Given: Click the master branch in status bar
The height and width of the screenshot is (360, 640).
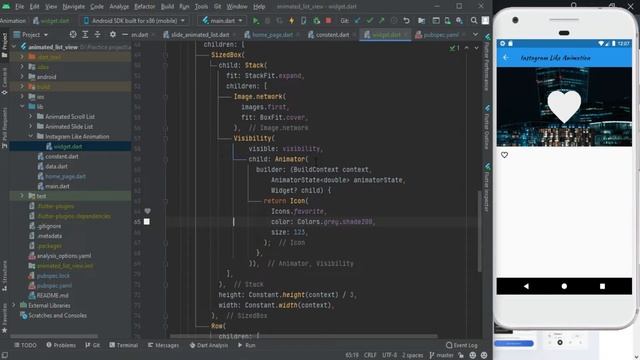Looking at the screenshot, I should (441, 356).
